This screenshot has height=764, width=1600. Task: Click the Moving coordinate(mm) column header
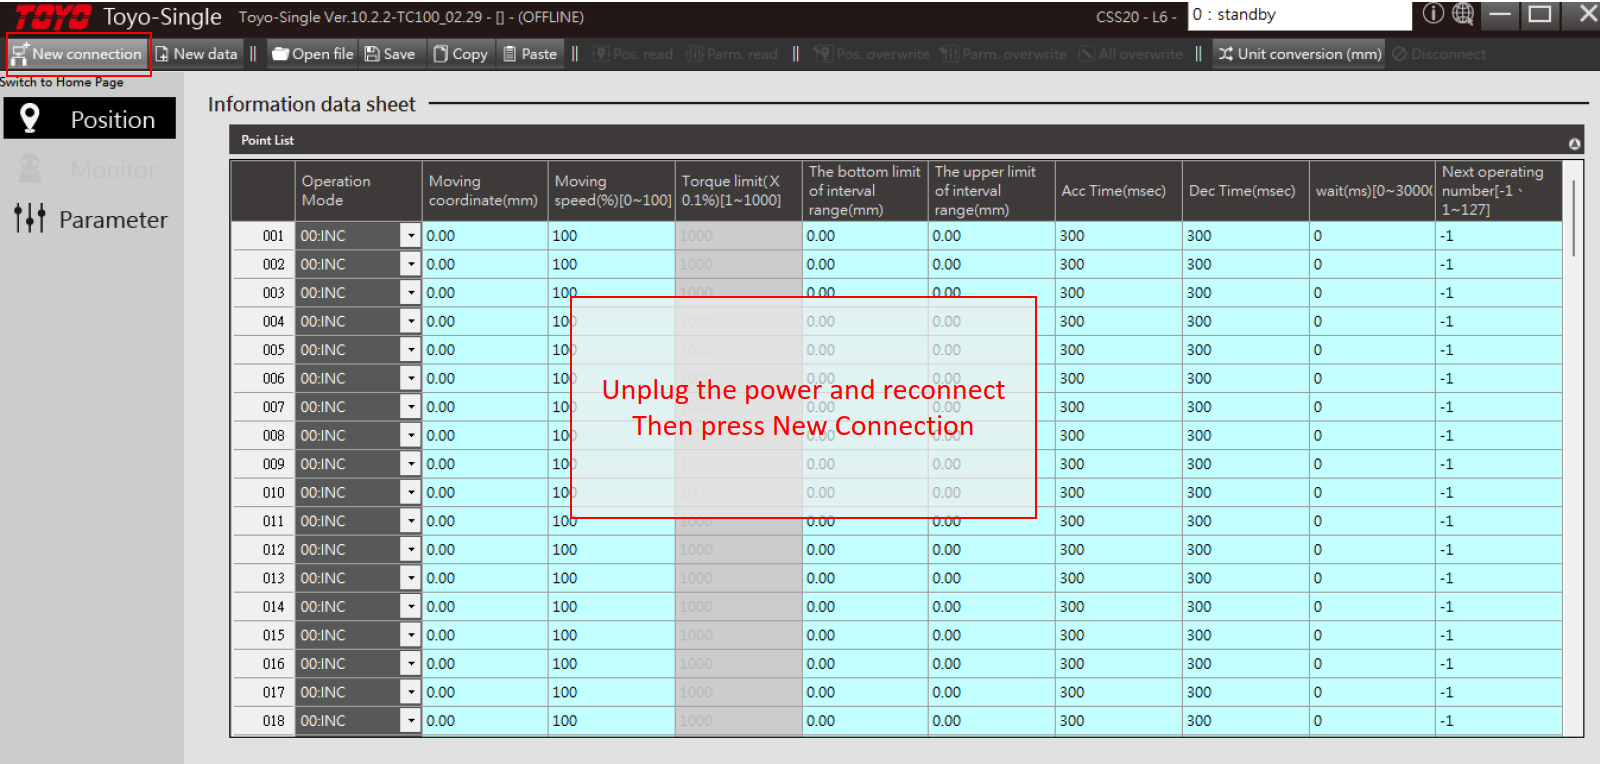pos(485,191)
